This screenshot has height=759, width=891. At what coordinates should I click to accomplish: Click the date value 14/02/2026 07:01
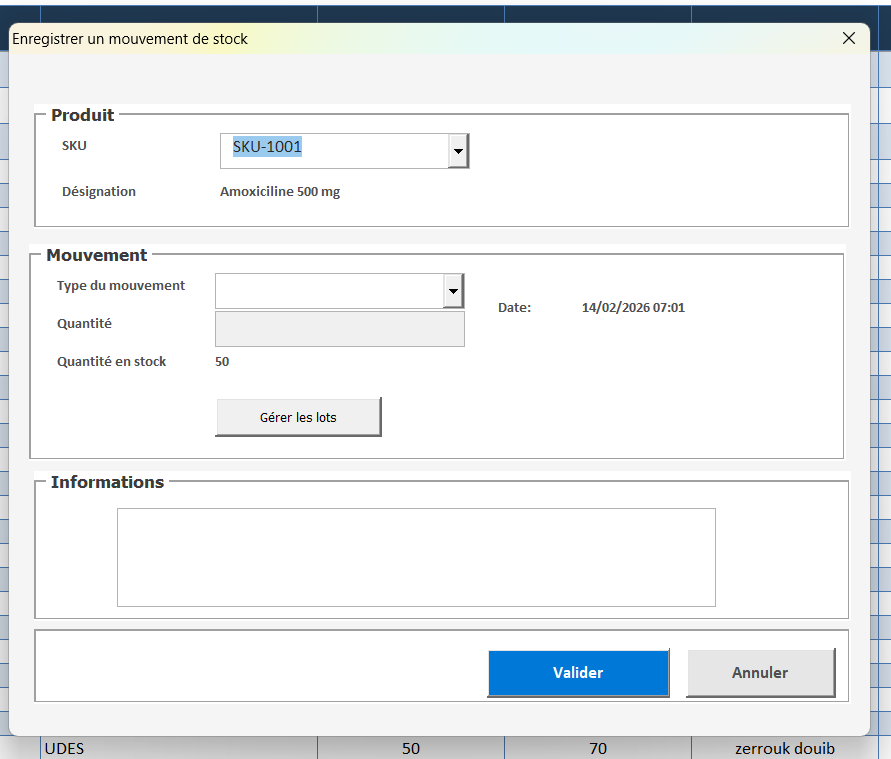tap(633, 308)
